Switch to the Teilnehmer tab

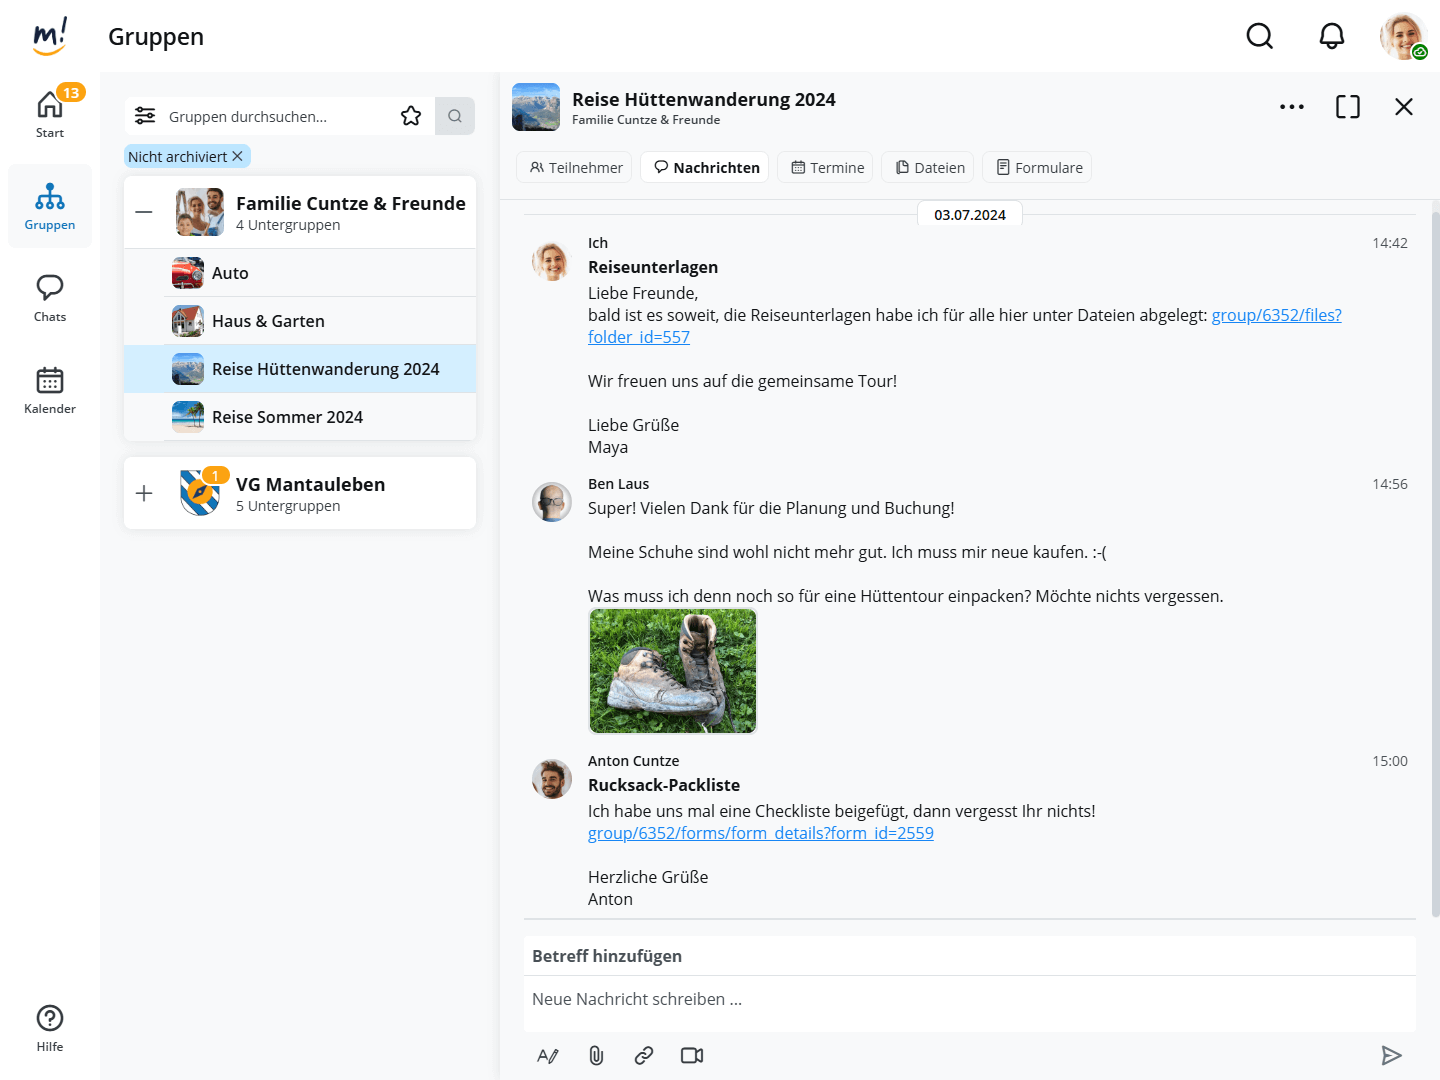[x=576, y=168]
